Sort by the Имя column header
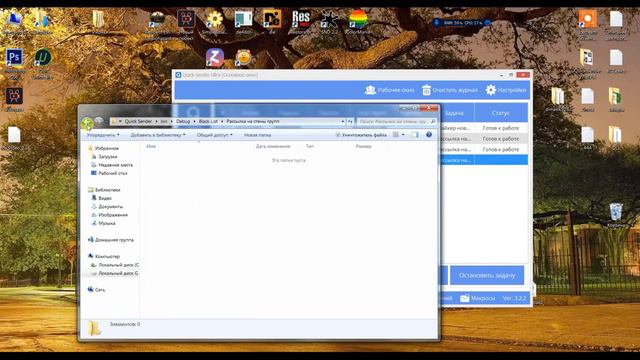Image resolution: width=640 pixels, height=360 pixels. click(151, 146)
